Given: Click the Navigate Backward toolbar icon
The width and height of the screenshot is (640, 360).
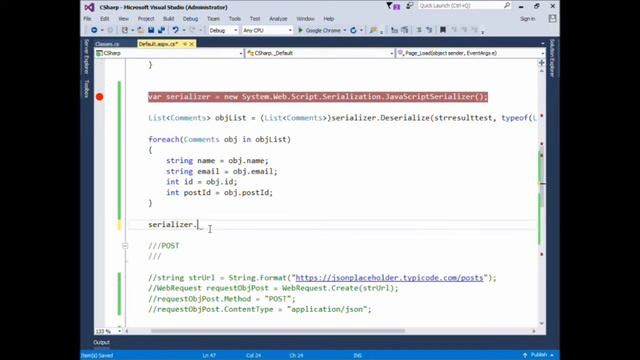Looking at the screenshot, I should tap(94, 30).
